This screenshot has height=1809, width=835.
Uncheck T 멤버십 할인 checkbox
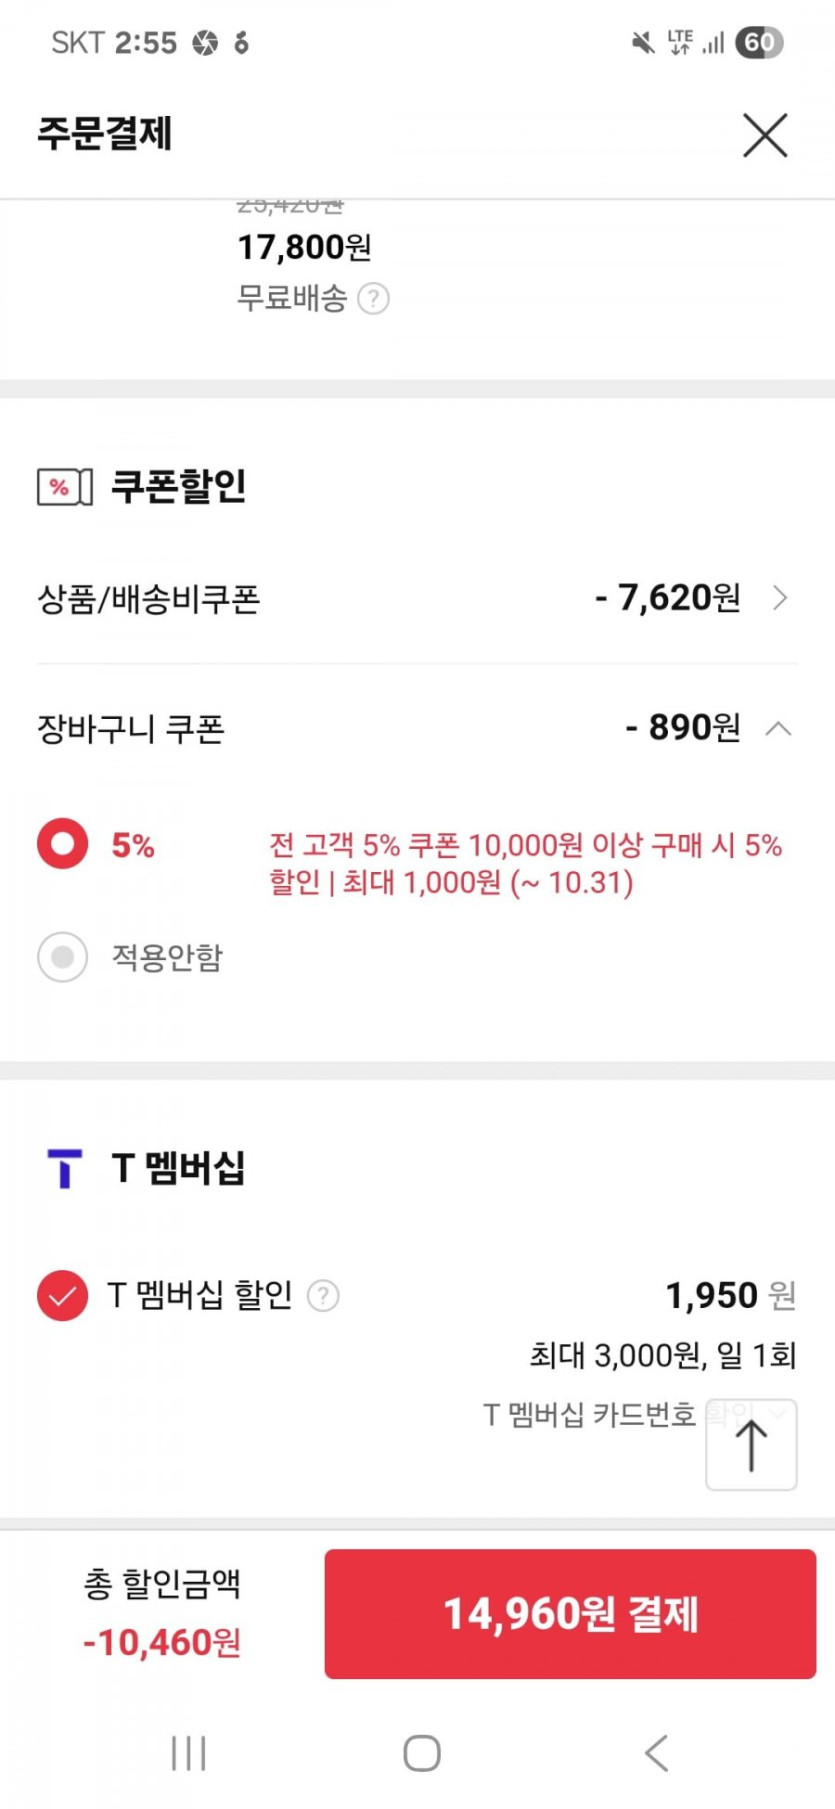[63, 1295]
